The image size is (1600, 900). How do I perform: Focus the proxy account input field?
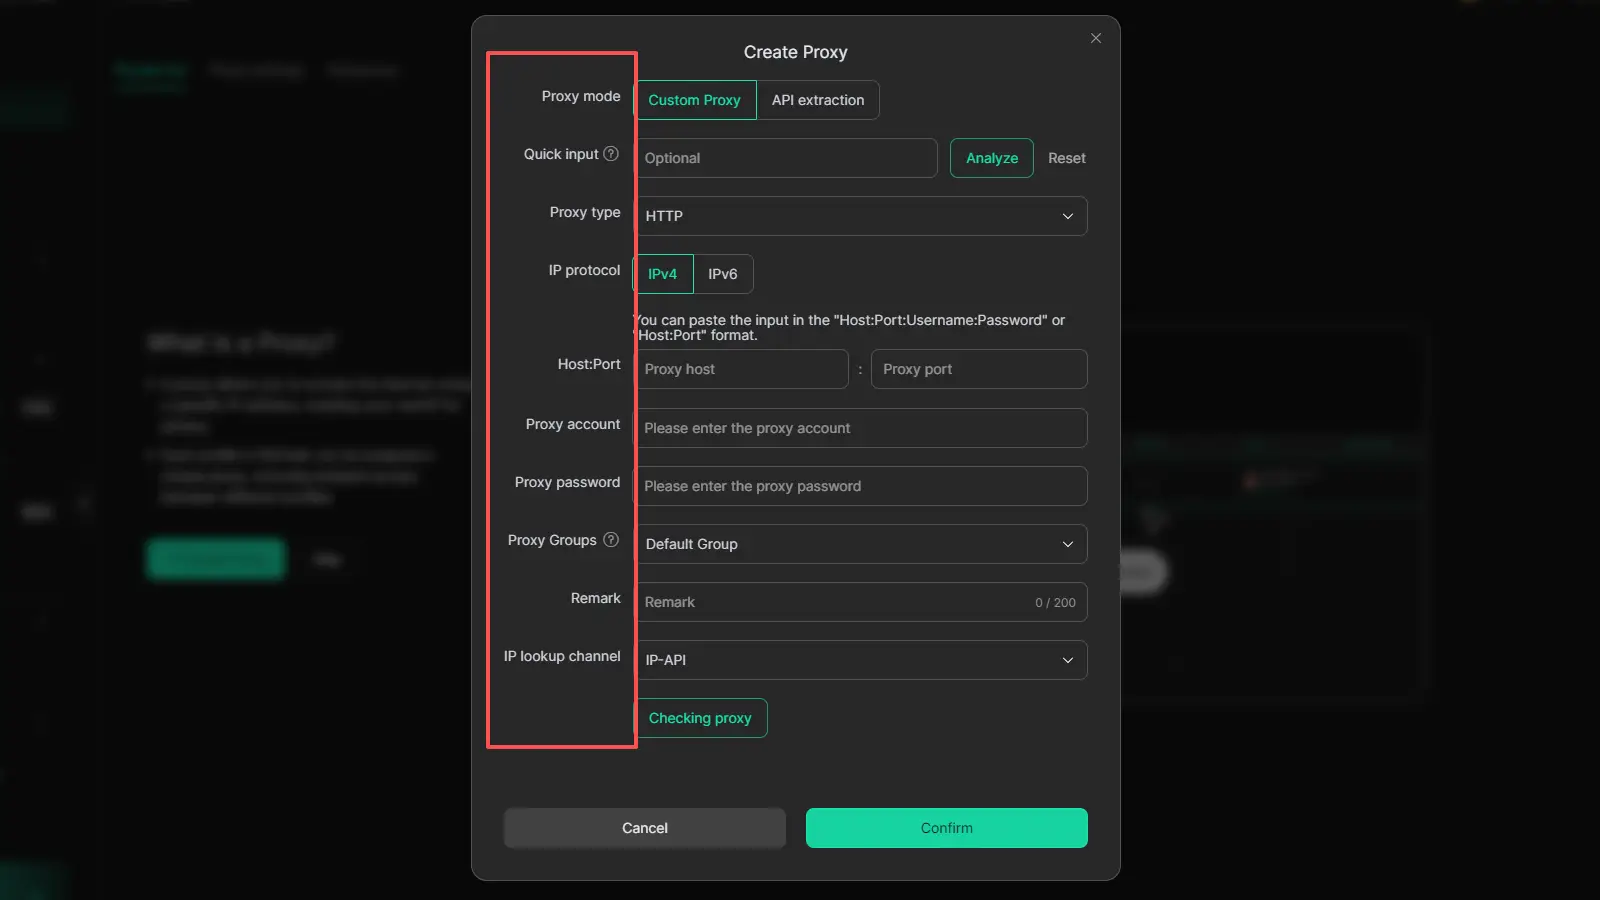(x=860, y=428)
